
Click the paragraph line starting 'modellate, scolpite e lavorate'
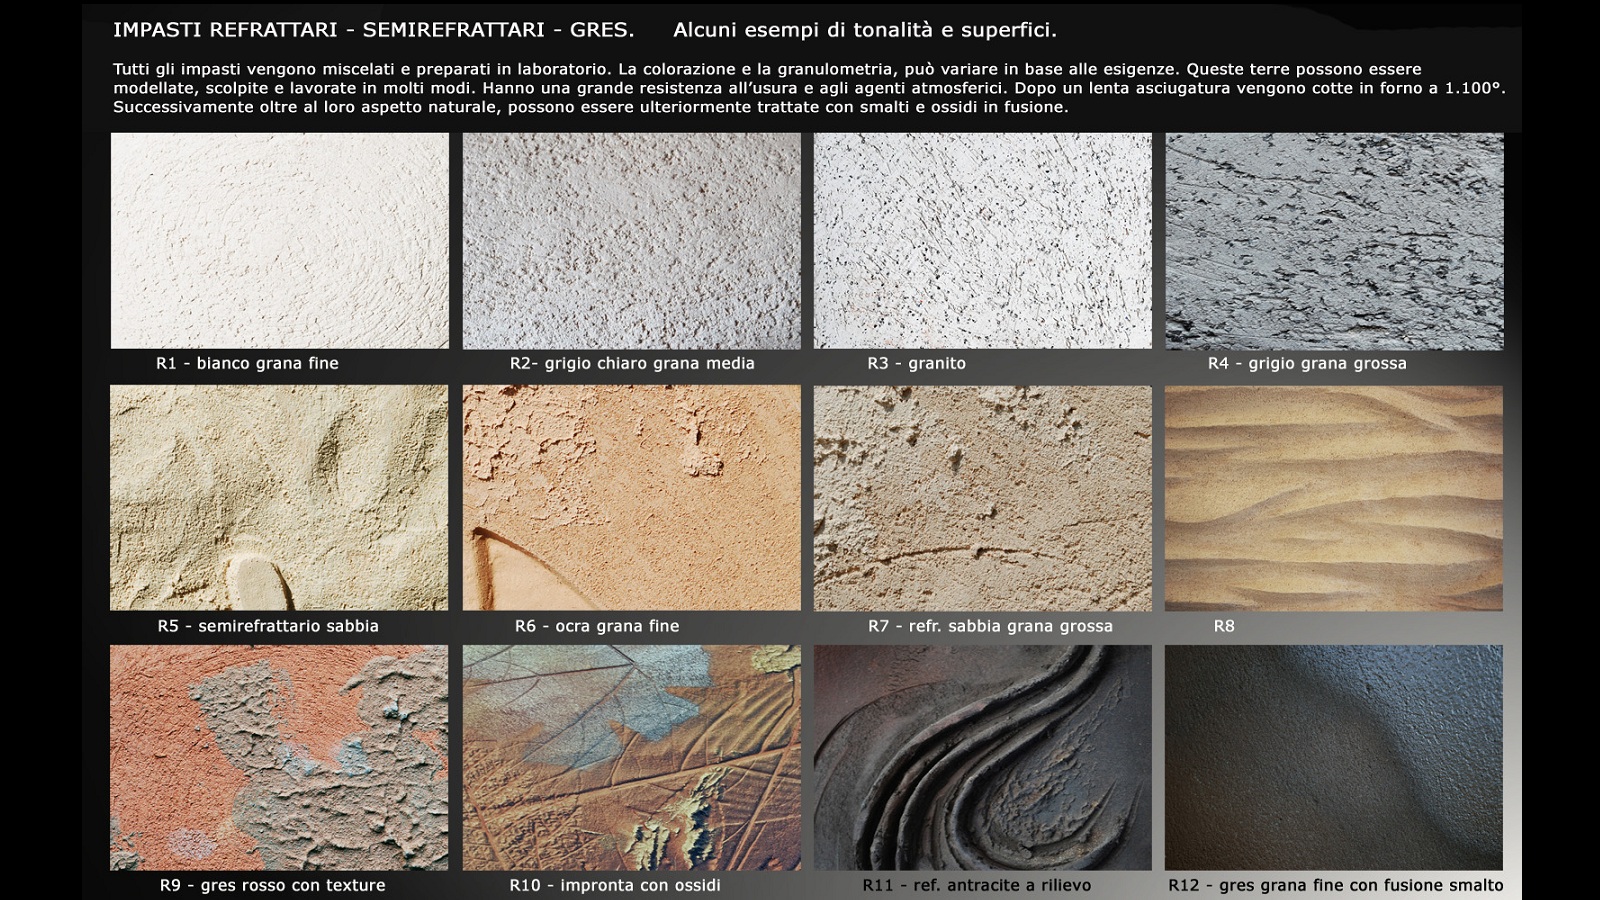pos(809,88)
